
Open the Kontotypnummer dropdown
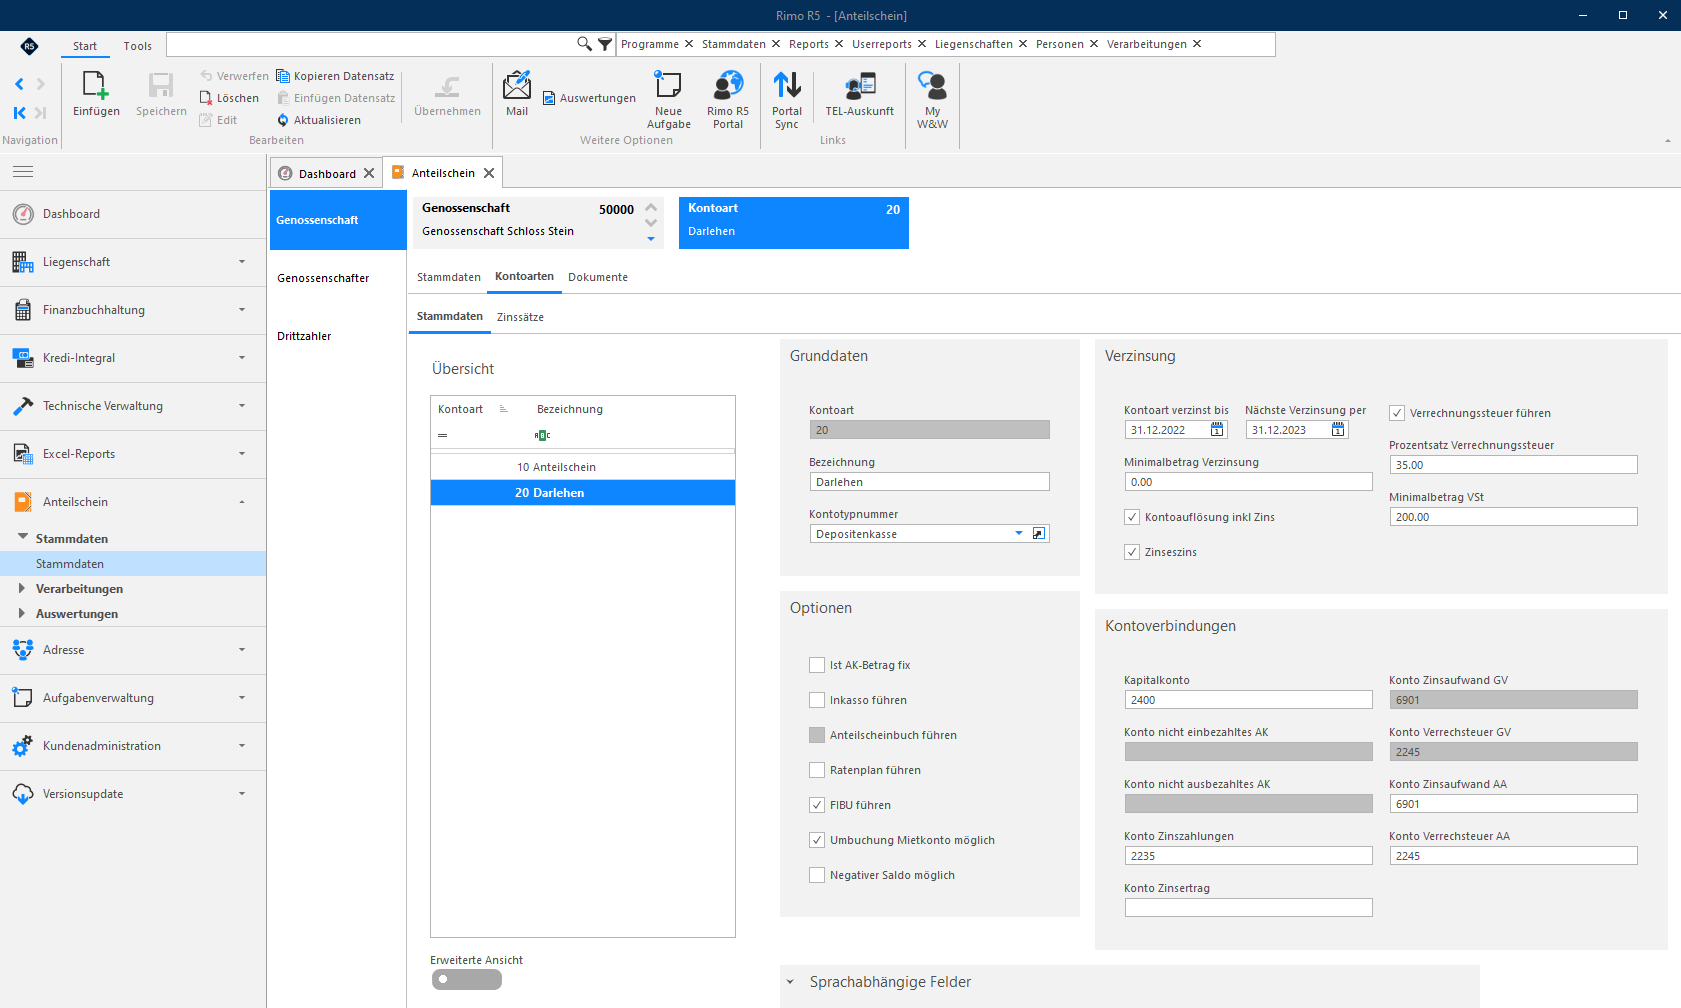pos(1019,534)
